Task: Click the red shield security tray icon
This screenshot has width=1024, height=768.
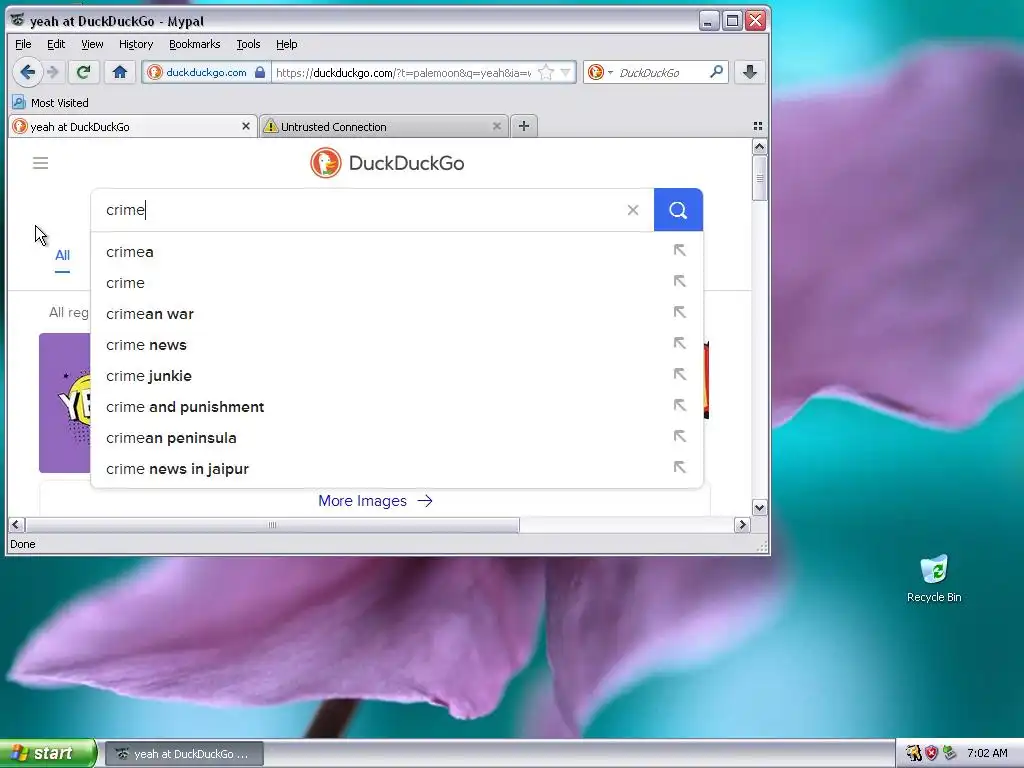Action: 931,753
